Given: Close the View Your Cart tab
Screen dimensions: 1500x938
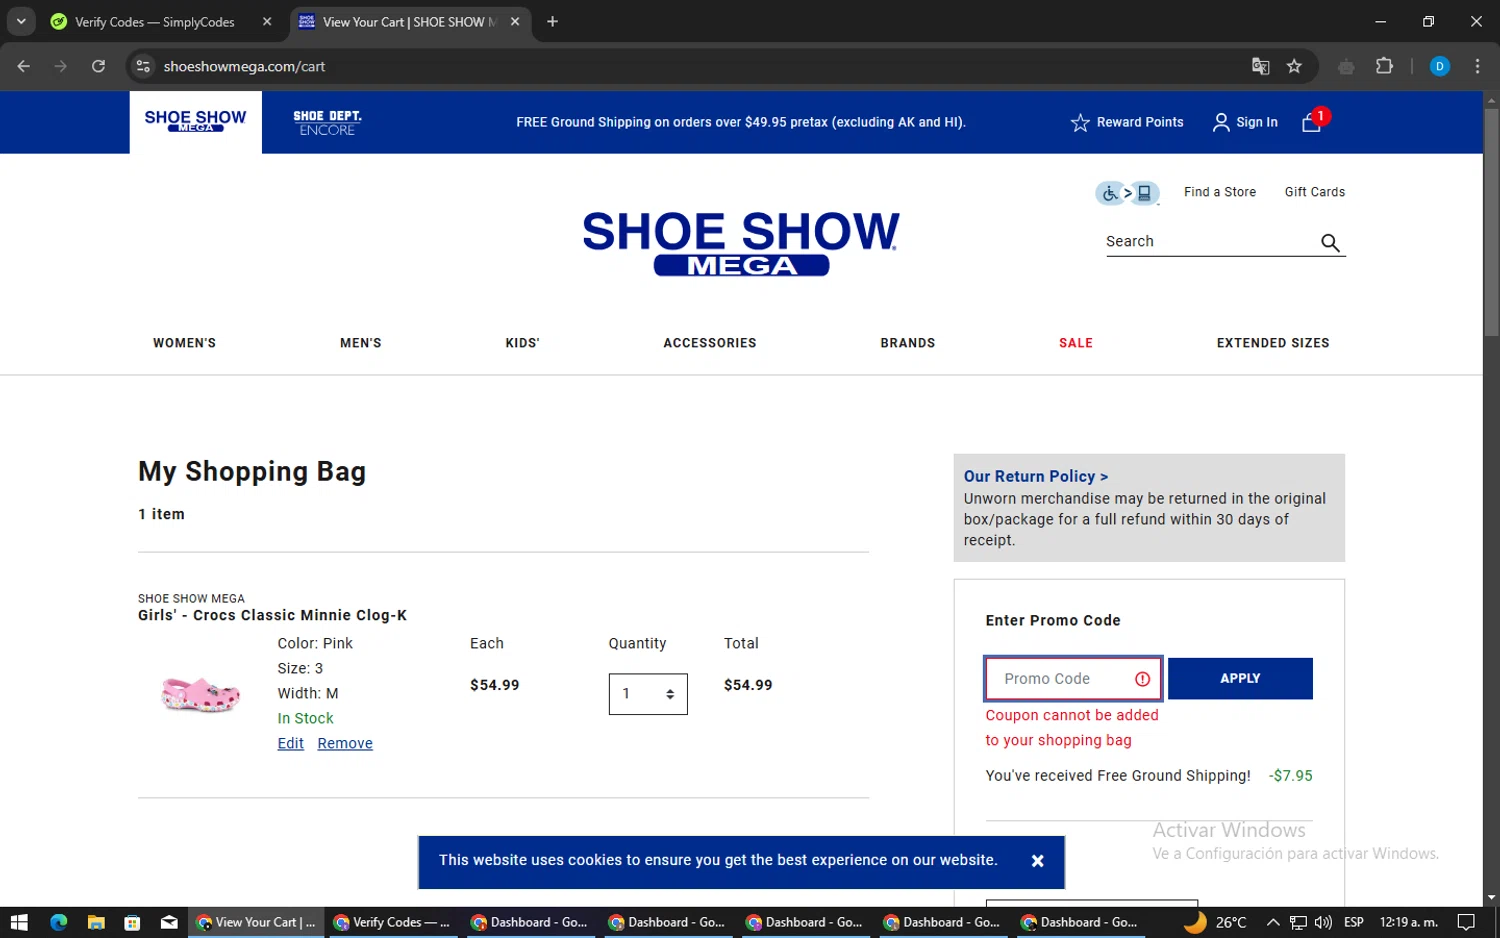Looking at the screenshot, I should click(515, 21).
